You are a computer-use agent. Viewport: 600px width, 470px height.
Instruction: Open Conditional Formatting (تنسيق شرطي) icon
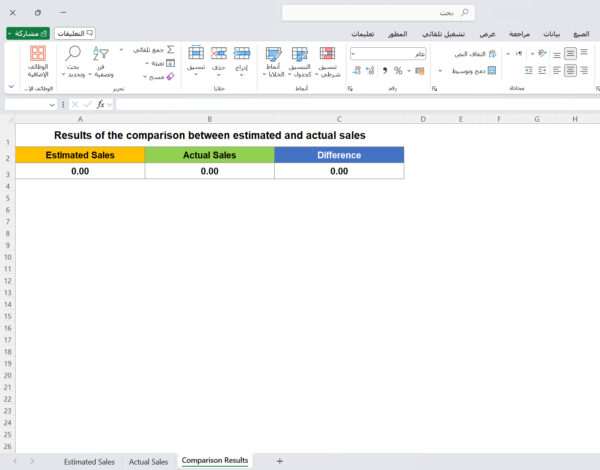pyautogui.click(x=327, y=54)
